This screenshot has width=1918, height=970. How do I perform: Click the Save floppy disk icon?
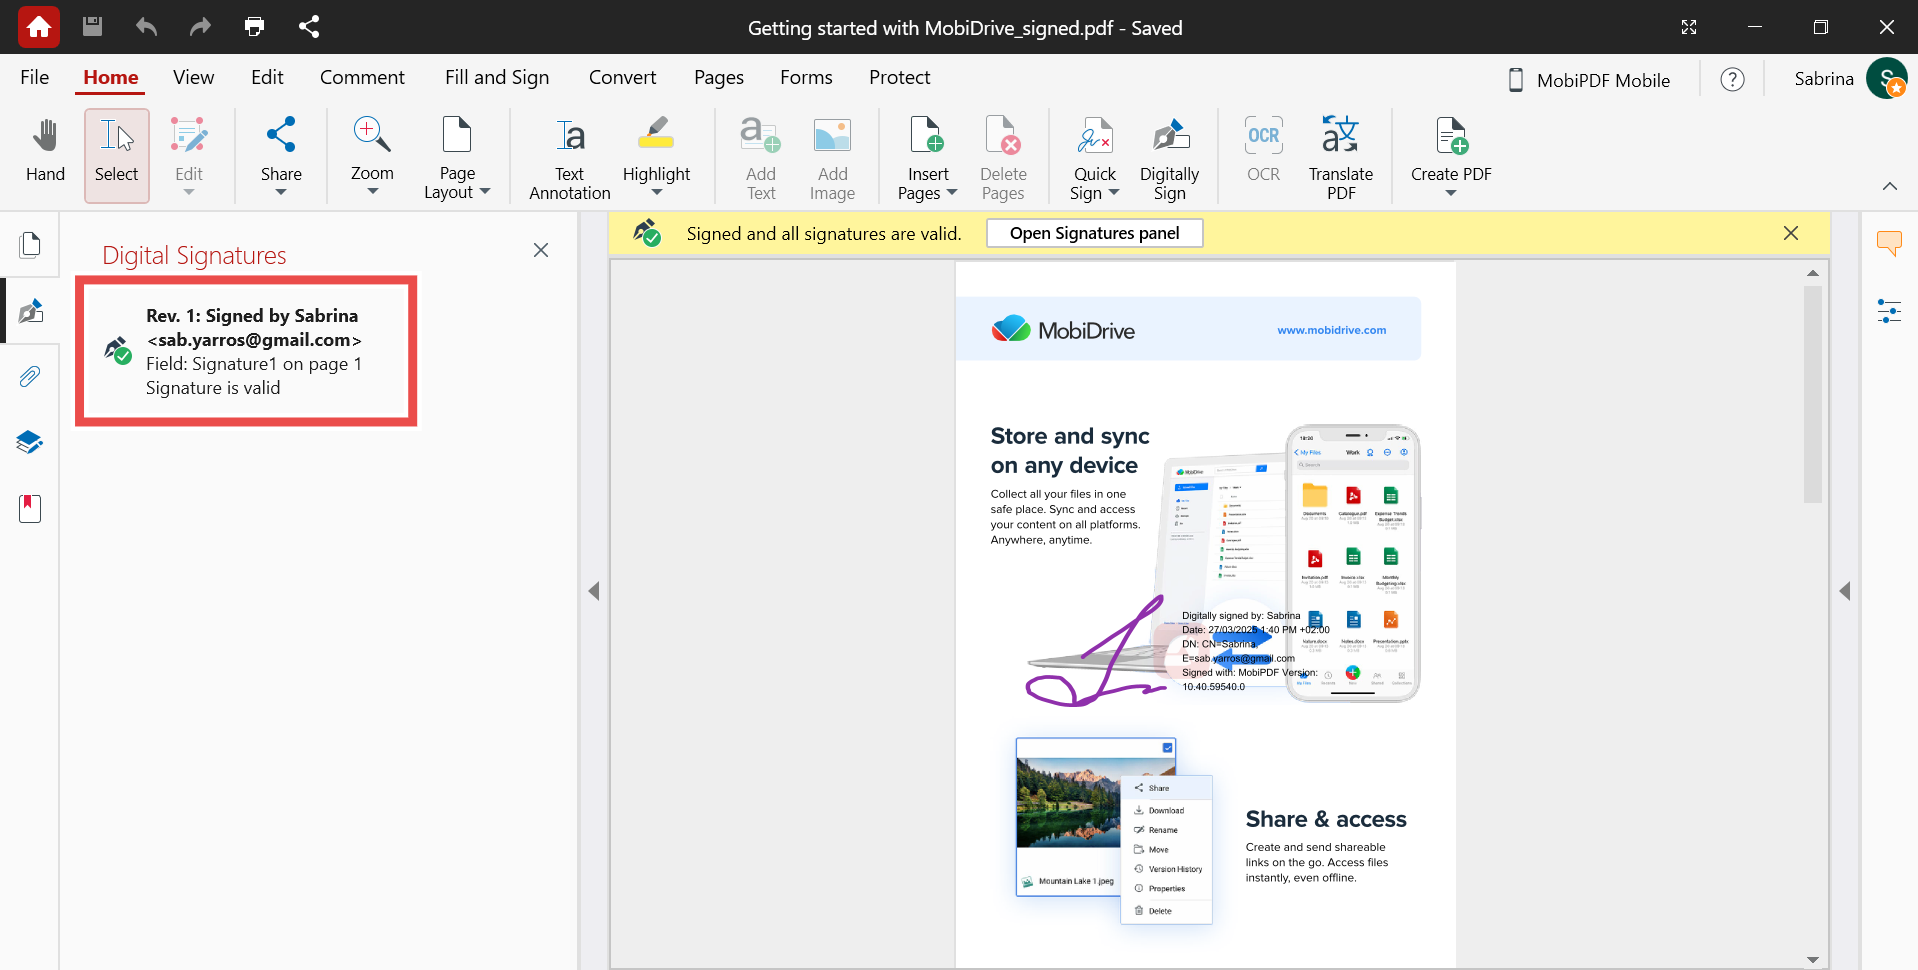point(92,27)
